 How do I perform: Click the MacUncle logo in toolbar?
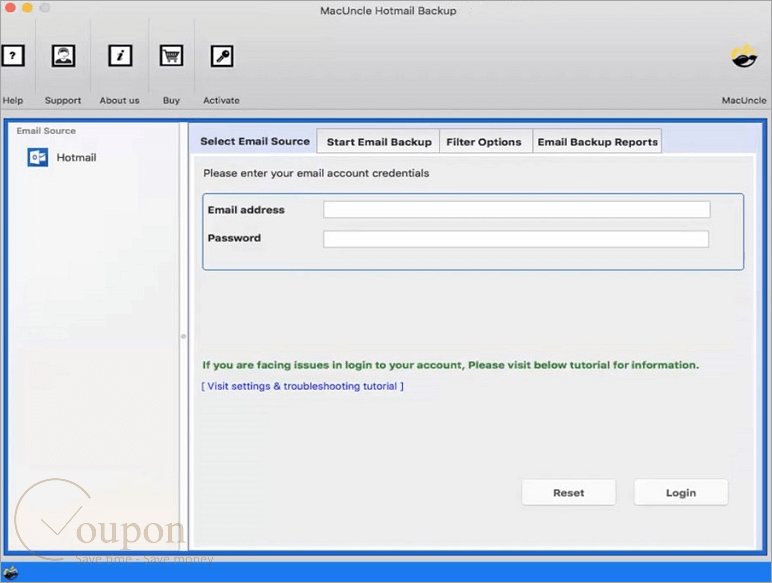(x=744, y=56)
